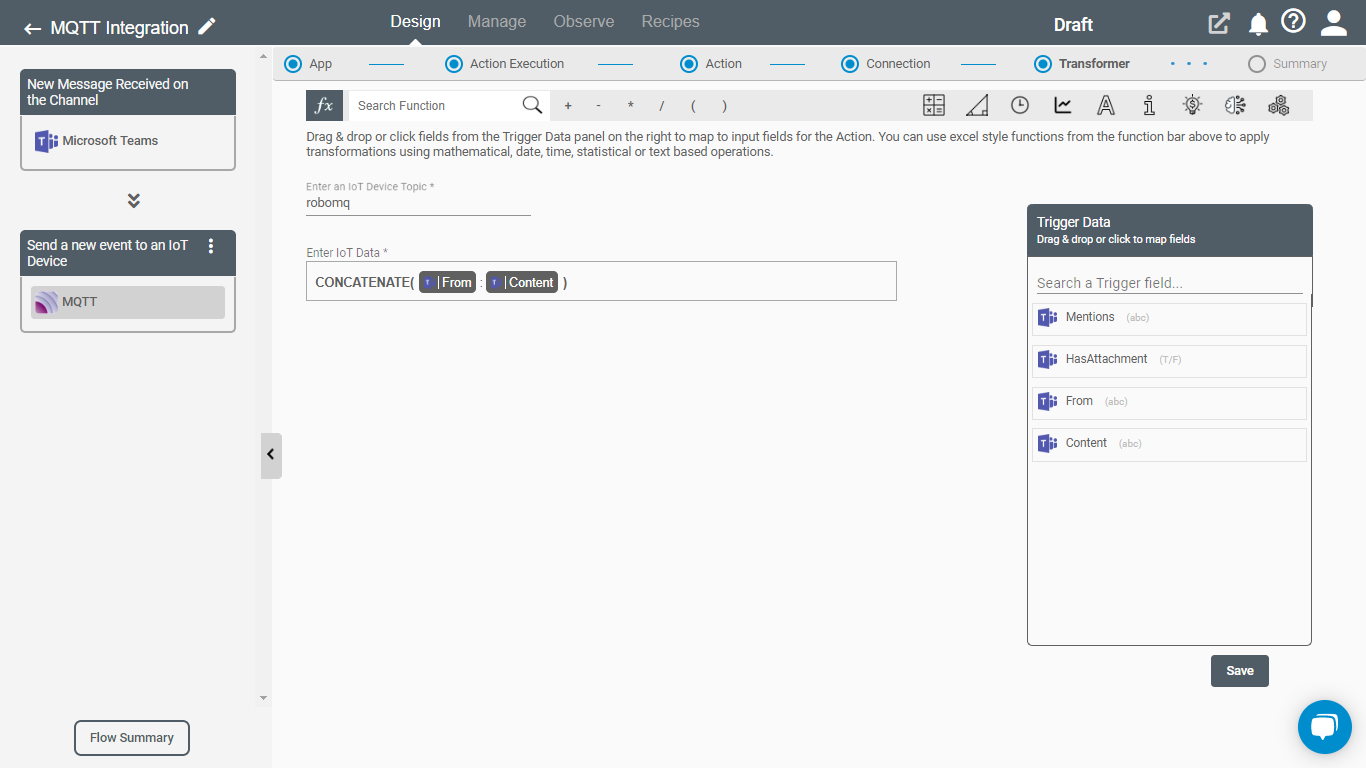Map the From trigger field
The width and height of the screenshot is (1366, 768).
click(x=1169, y=403)
